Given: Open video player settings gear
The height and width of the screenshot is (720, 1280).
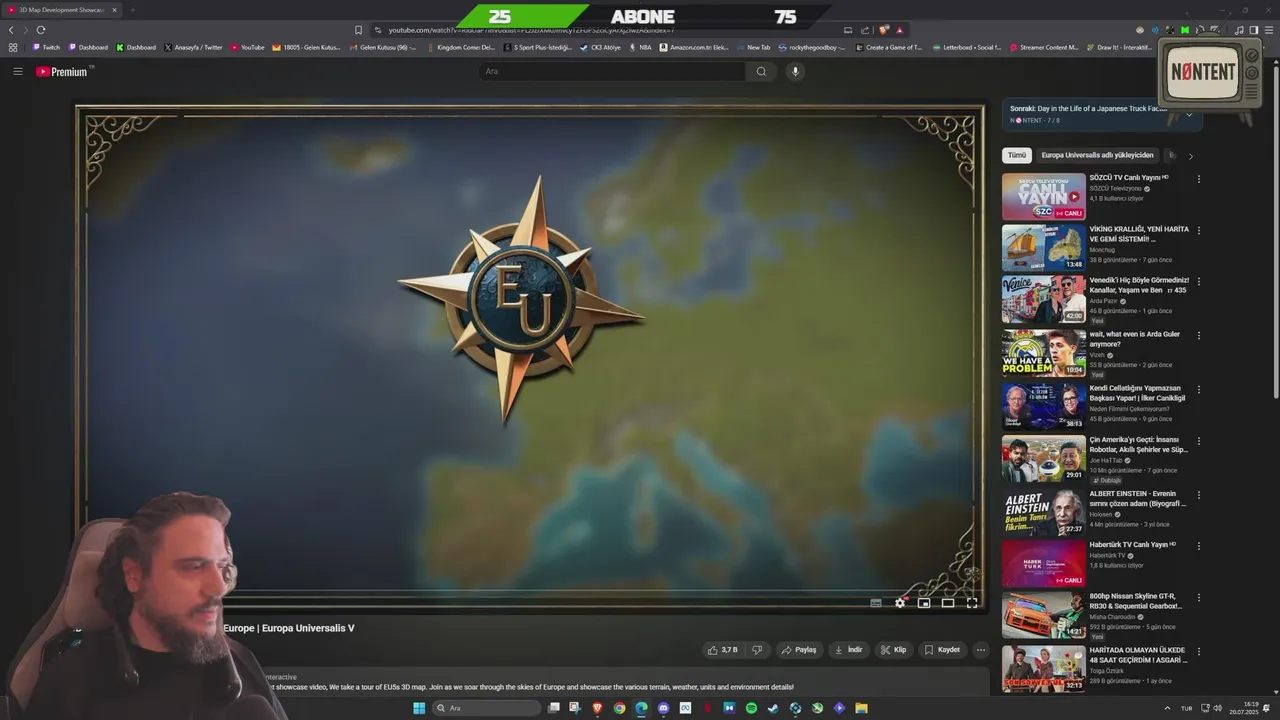Looking at the screenshot, I should point(900,603).
